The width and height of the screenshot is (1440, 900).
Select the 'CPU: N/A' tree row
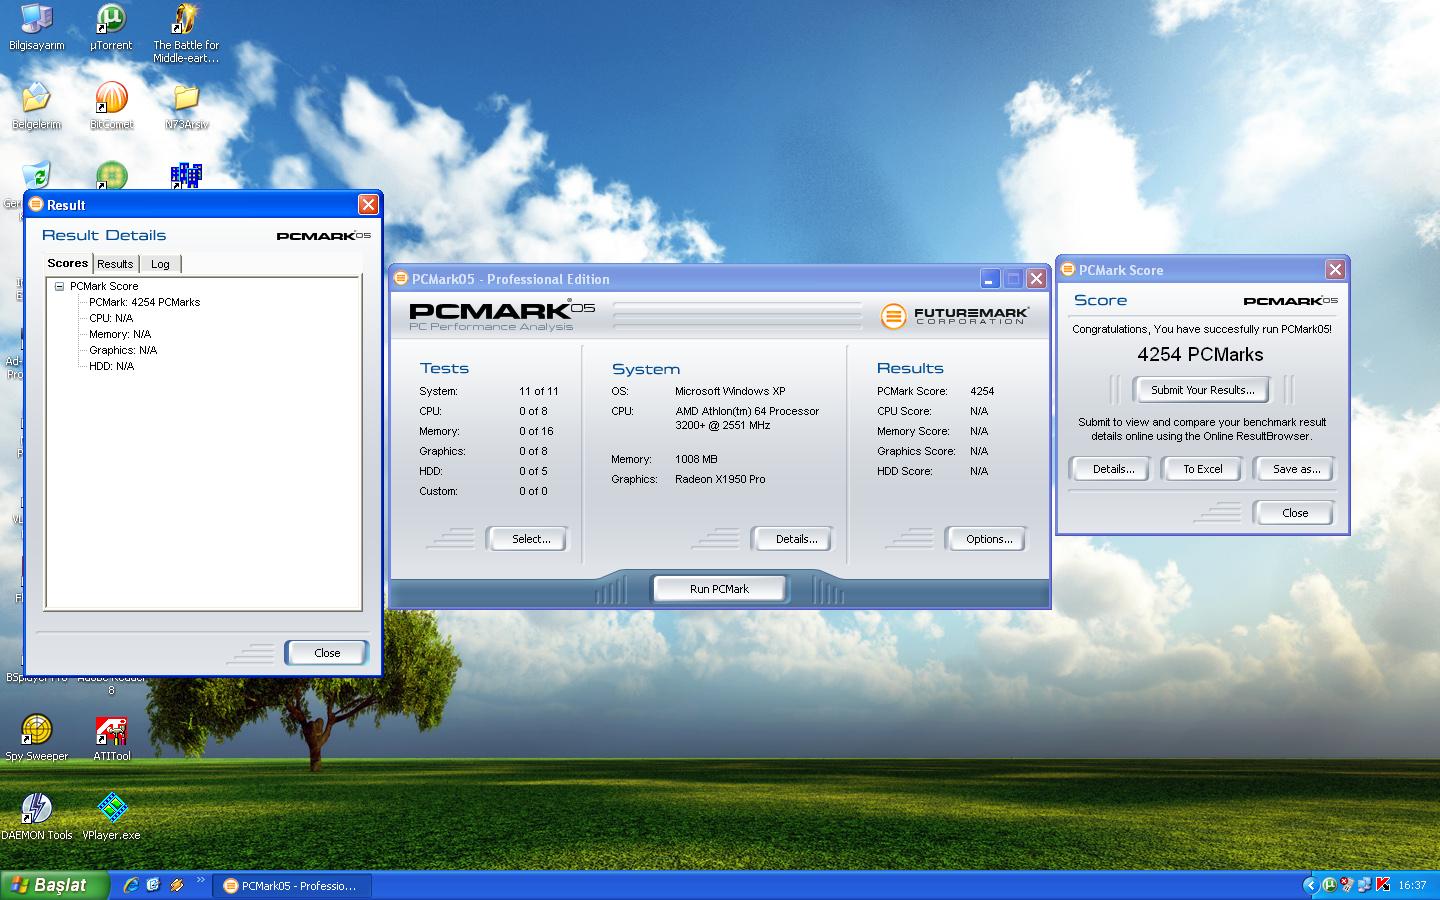(x=111, y=318)
